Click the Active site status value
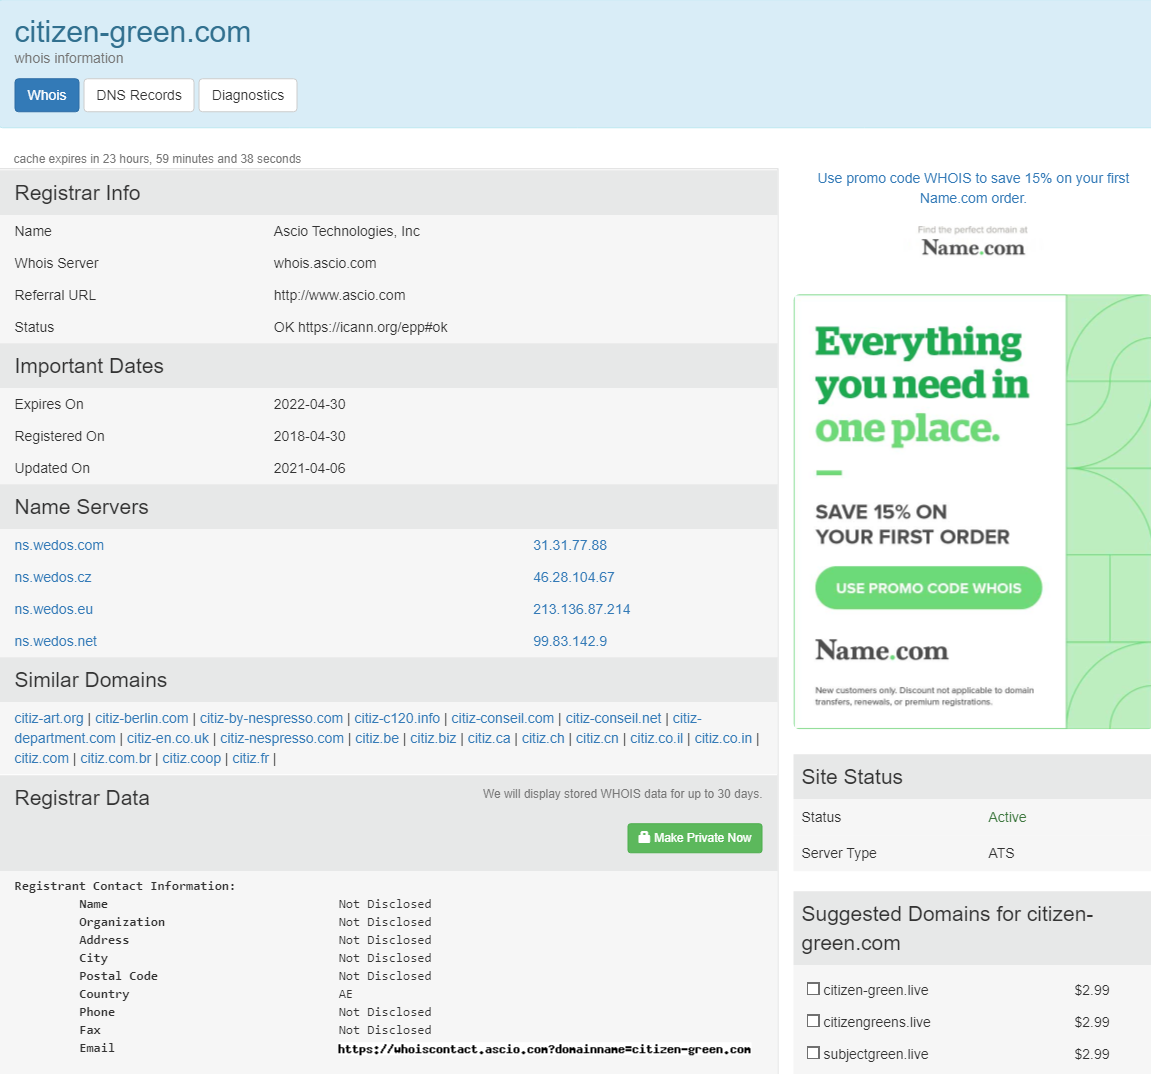This screenshot has height=1074, width=1151. coord(1007,817)
